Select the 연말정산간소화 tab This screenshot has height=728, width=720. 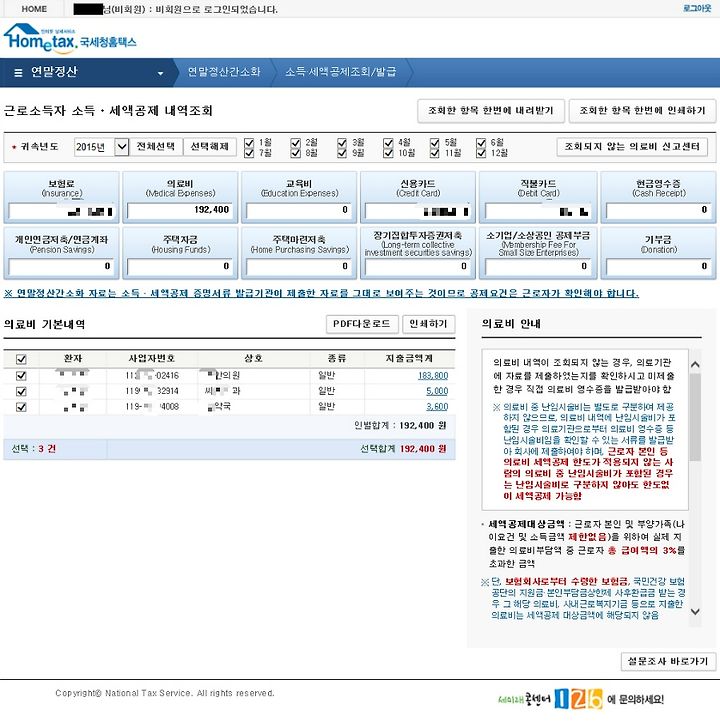pyautogui.click(x=224, y=72)
